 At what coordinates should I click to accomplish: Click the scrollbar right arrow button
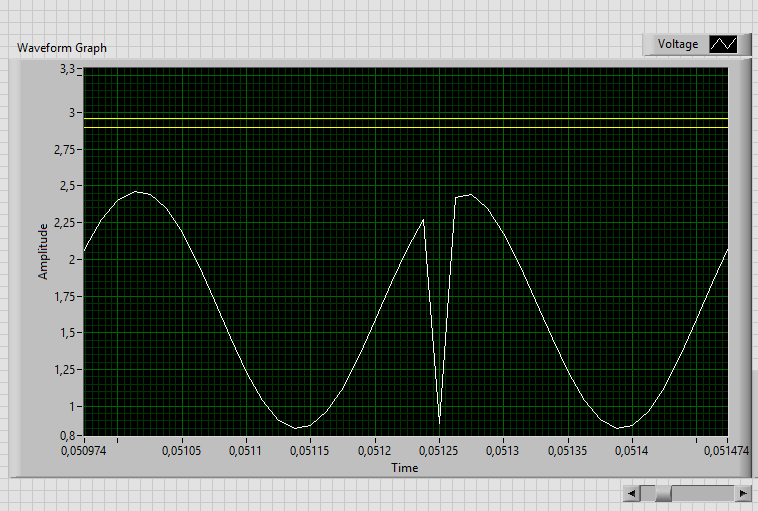click(743, 493)
